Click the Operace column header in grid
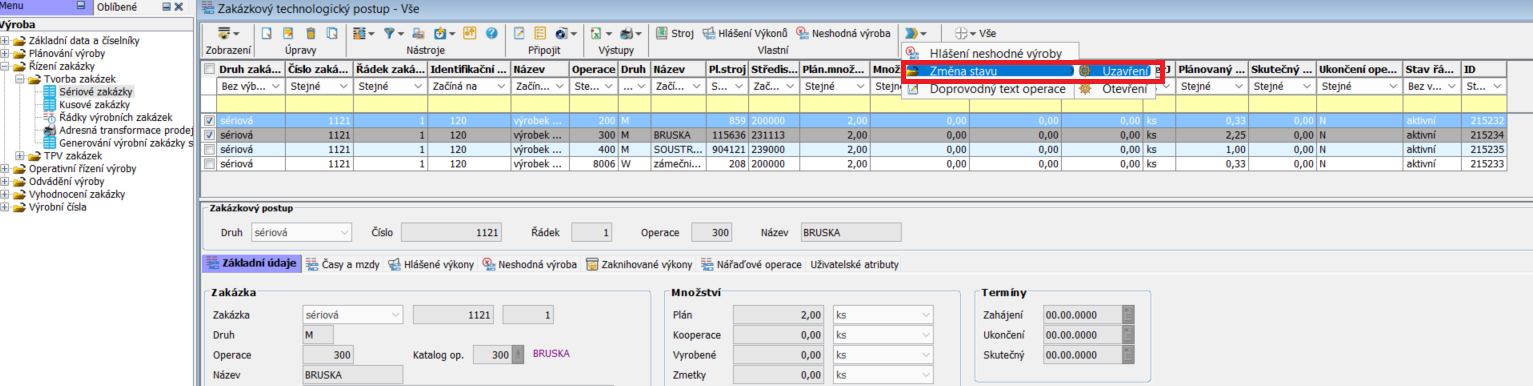This screenshot has width=1533, height=386. click(x=593, y=70)
